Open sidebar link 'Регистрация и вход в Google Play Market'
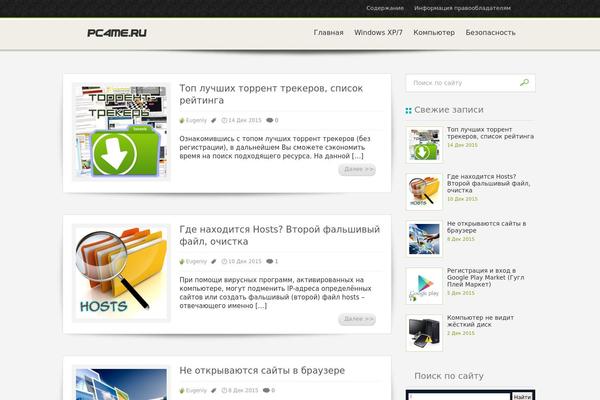Image resolution: width=600 pixels, height=400 pixels. [x=486, y=278]
